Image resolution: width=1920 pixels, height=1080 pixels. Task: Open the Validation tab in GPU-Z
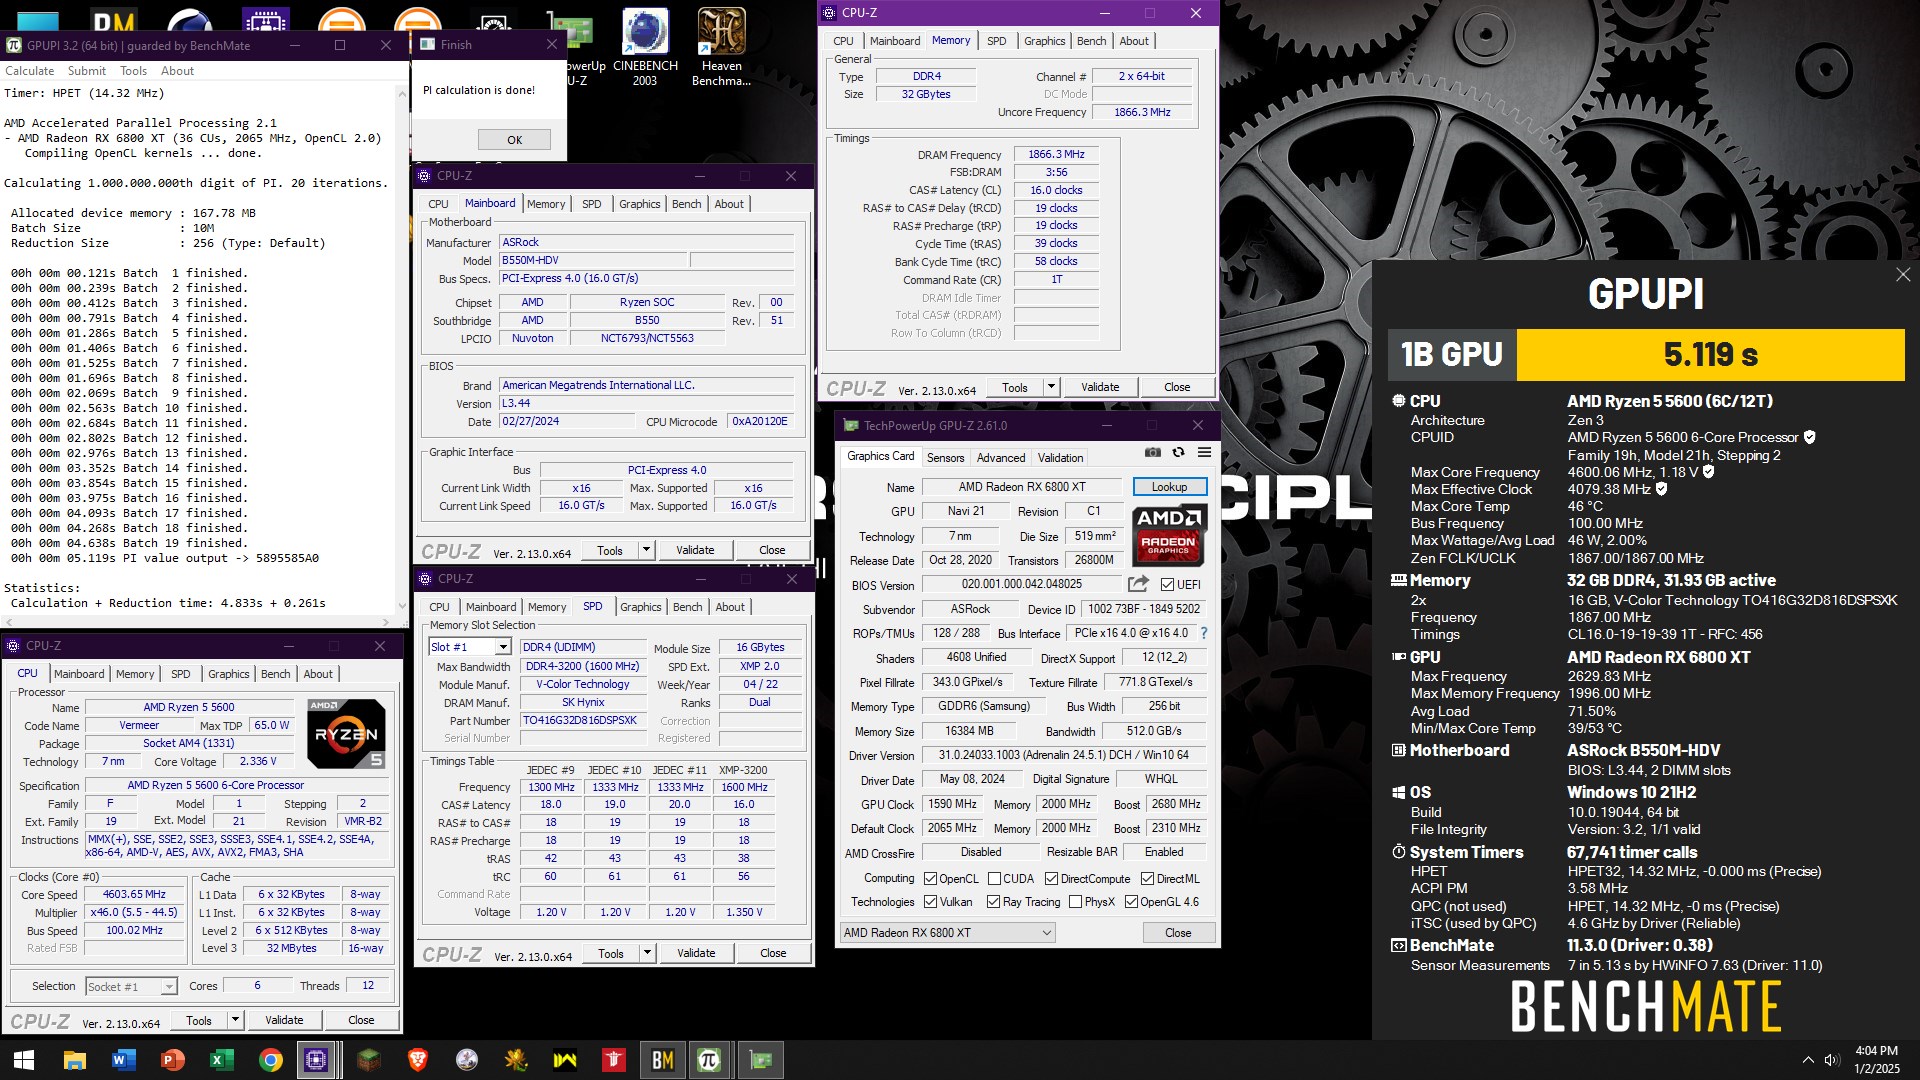point(1060,458)
